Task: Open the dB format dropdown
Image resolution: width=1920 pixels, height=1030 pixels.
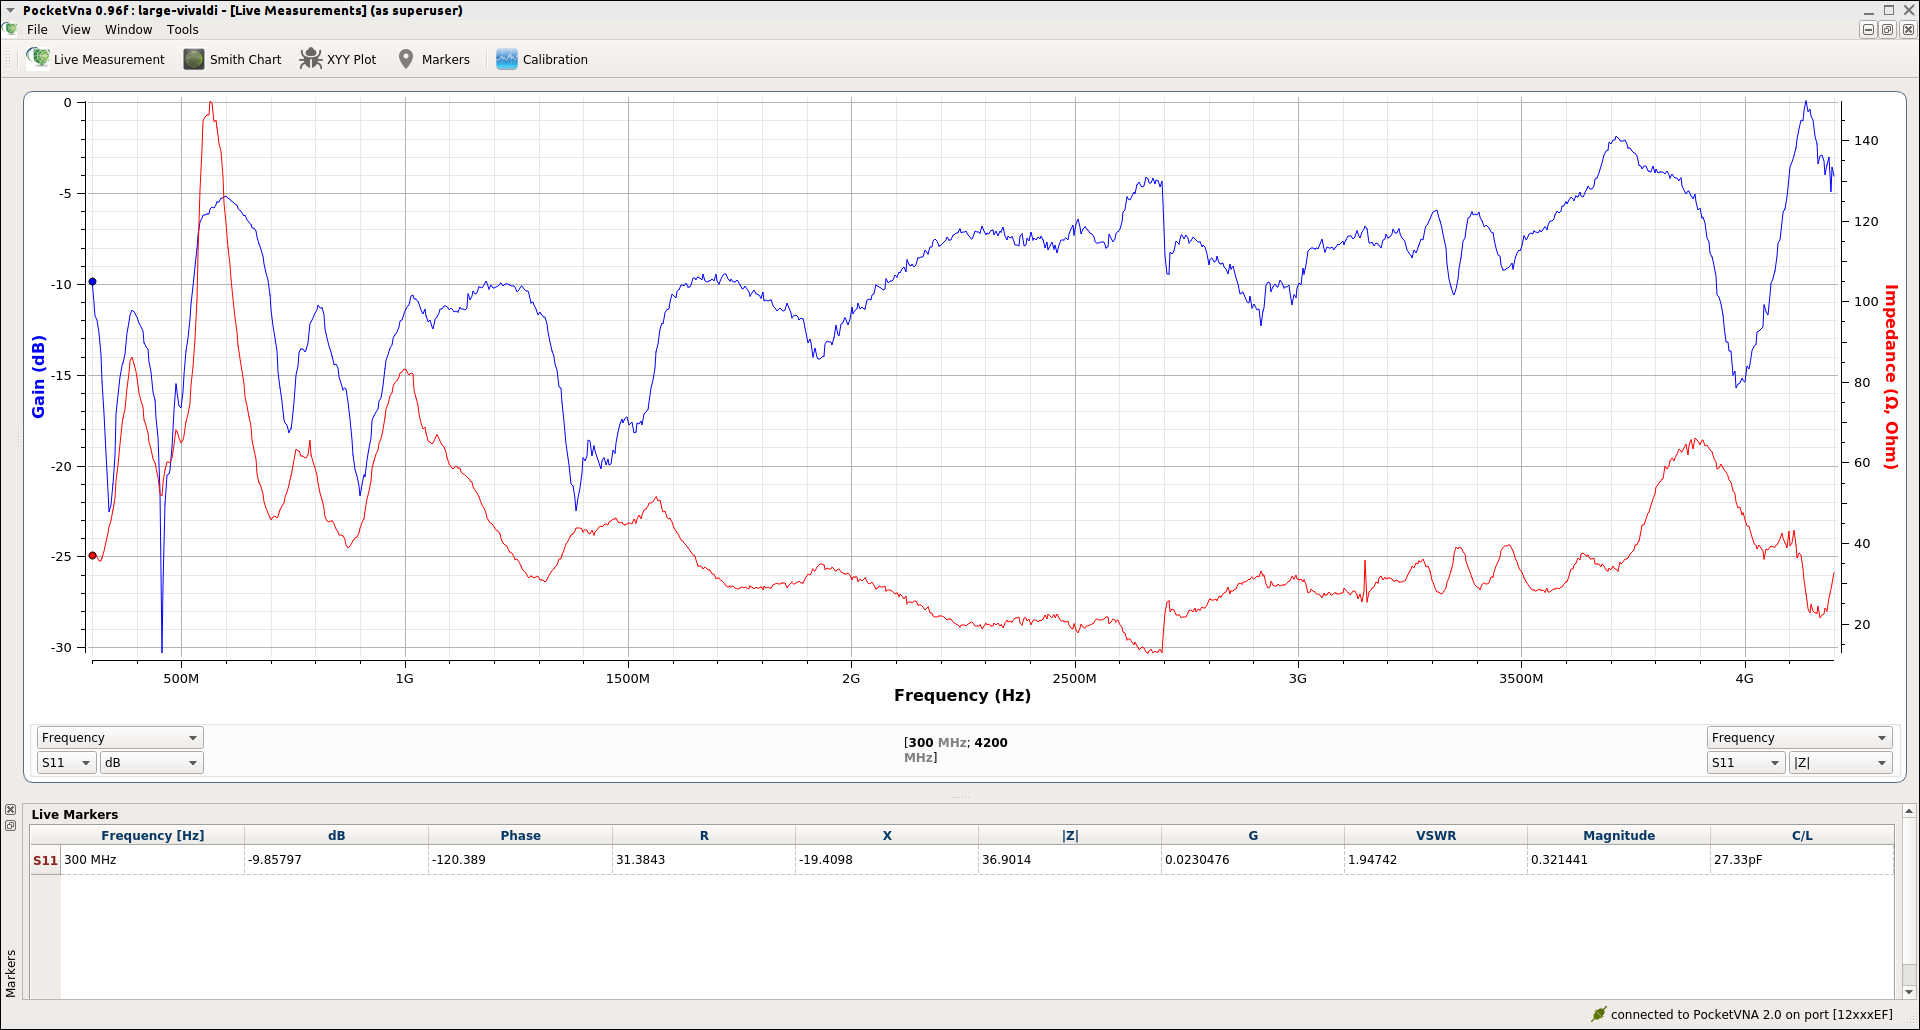Action: (x=152, y=762)
